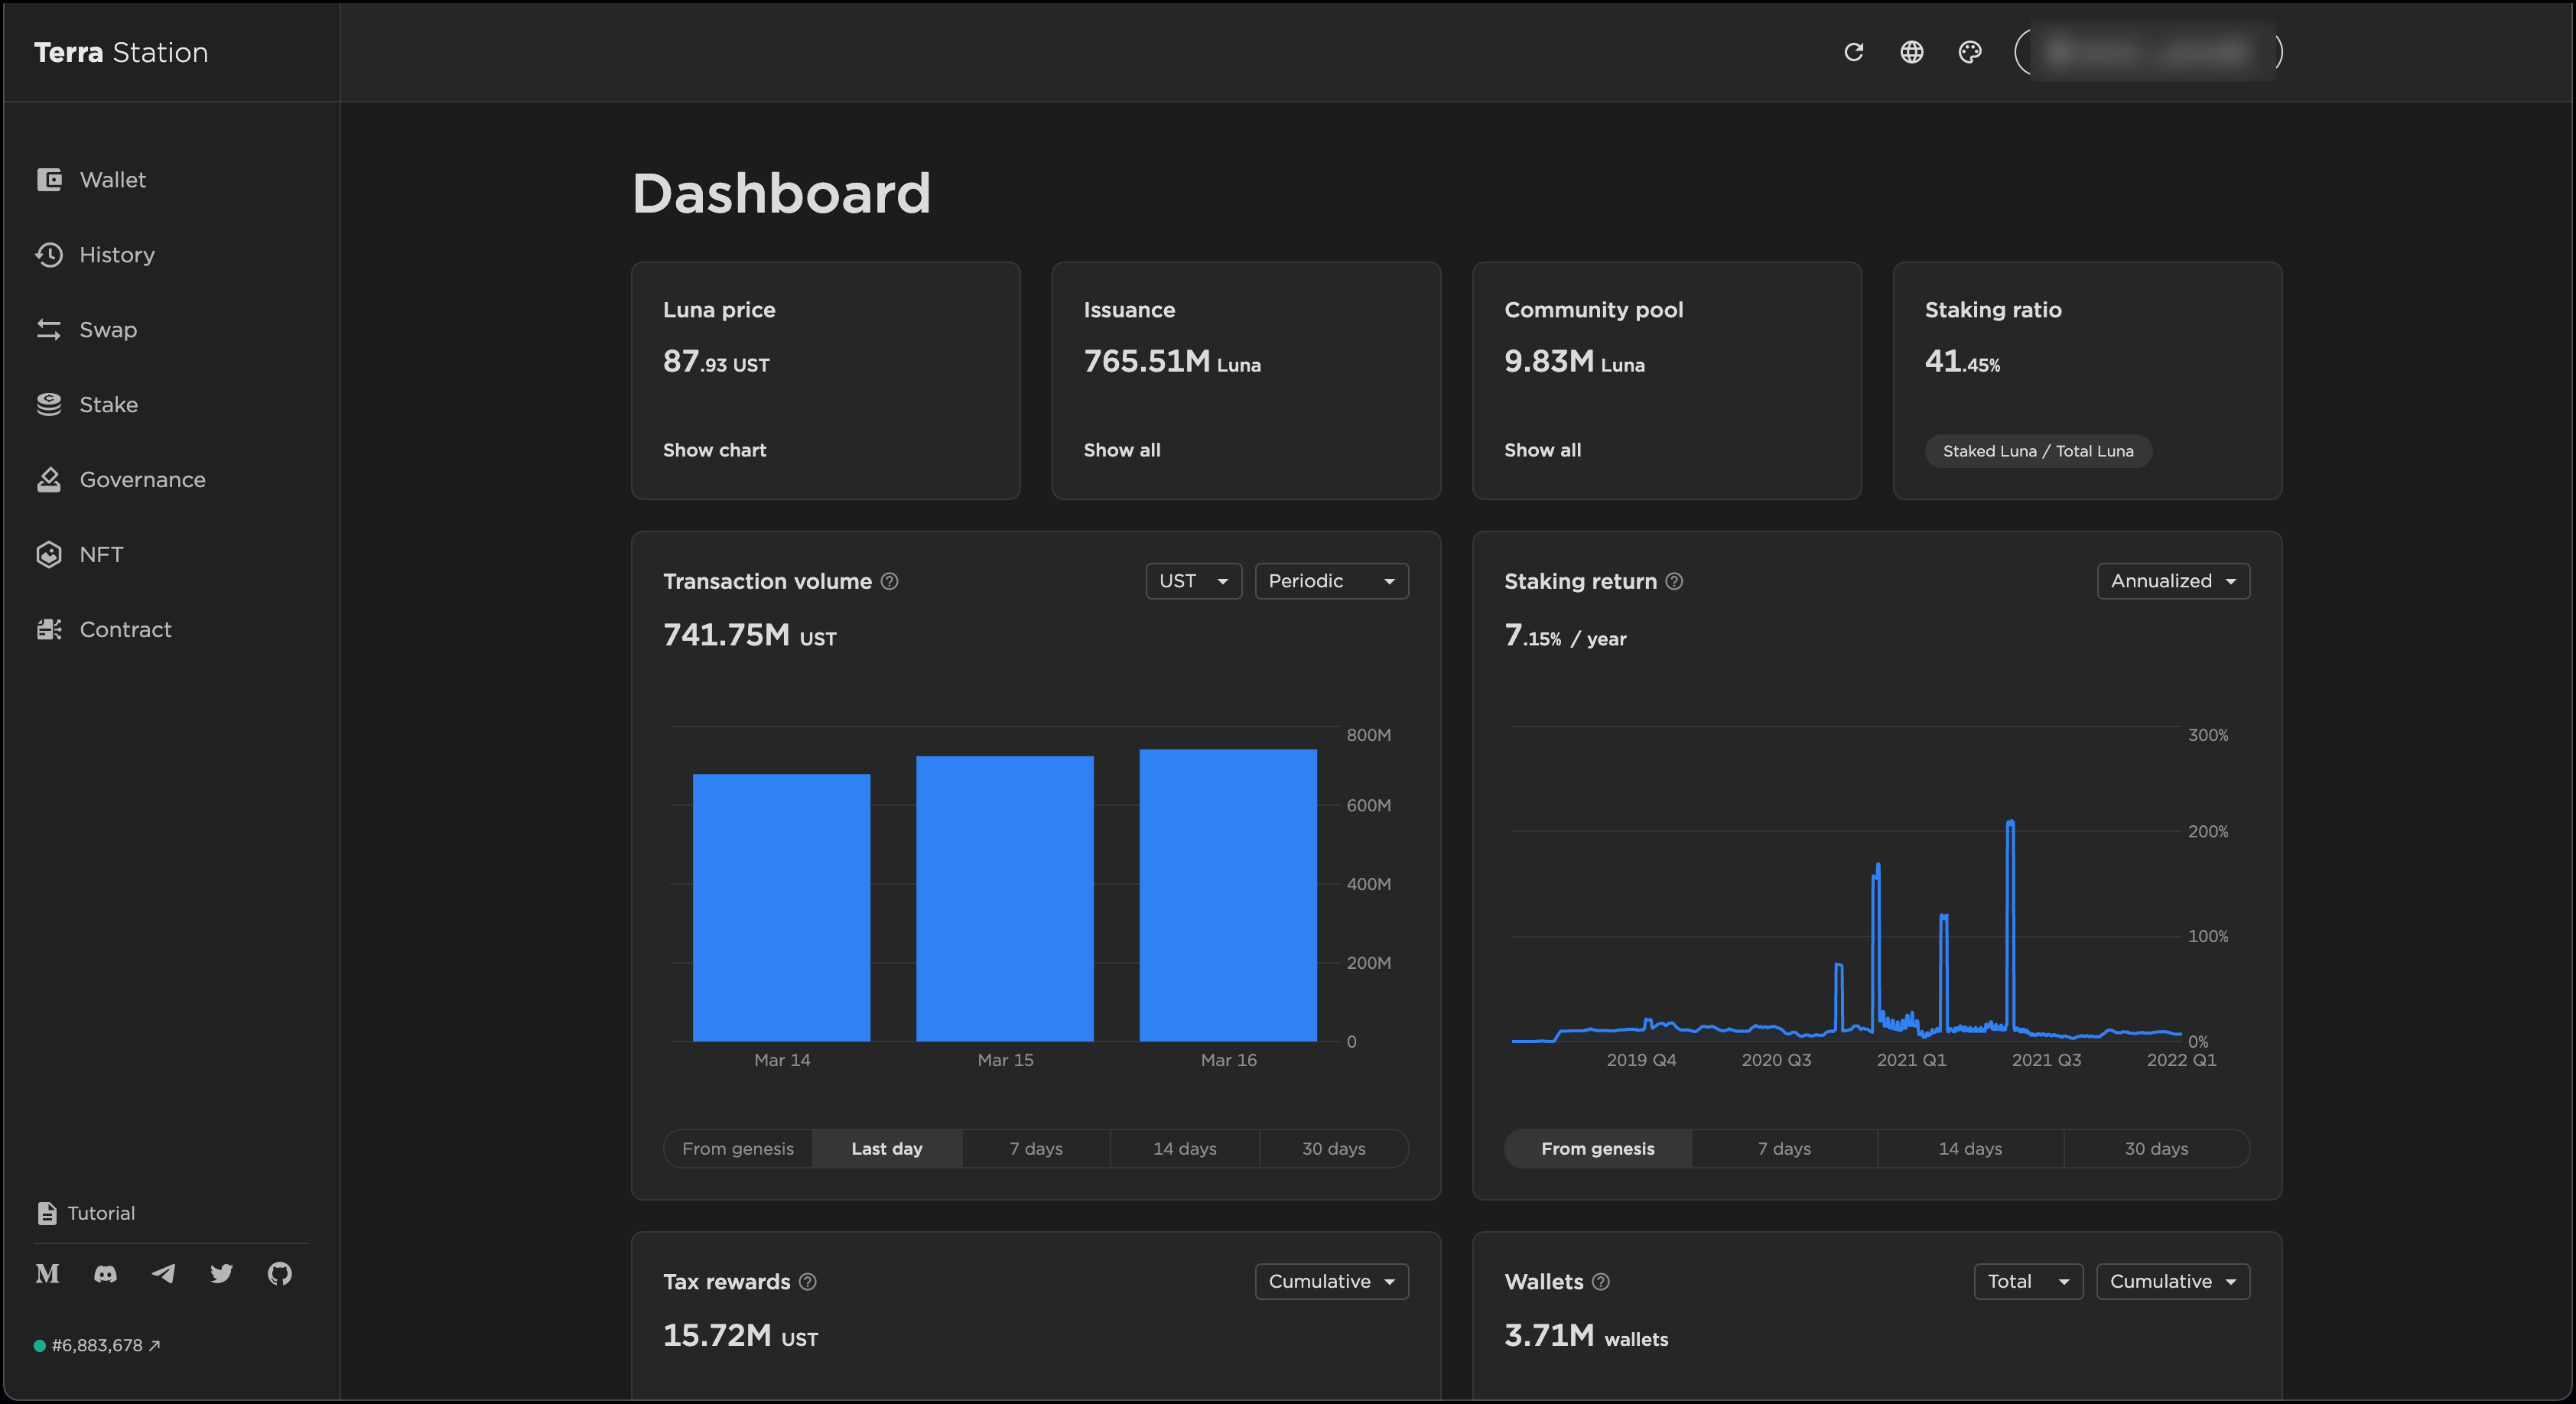Select 14 days for Transaction volume

pos(1185,1148)
